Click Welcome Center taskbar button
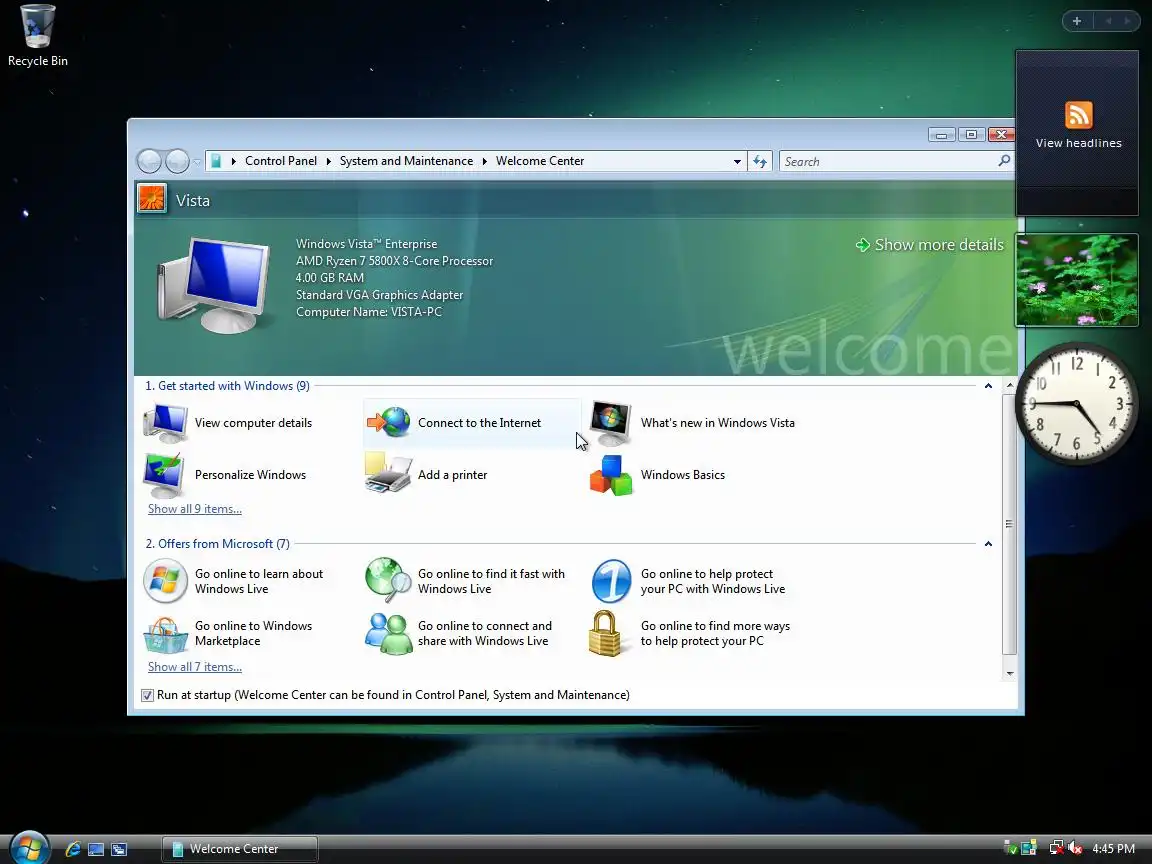 (240, 849)
